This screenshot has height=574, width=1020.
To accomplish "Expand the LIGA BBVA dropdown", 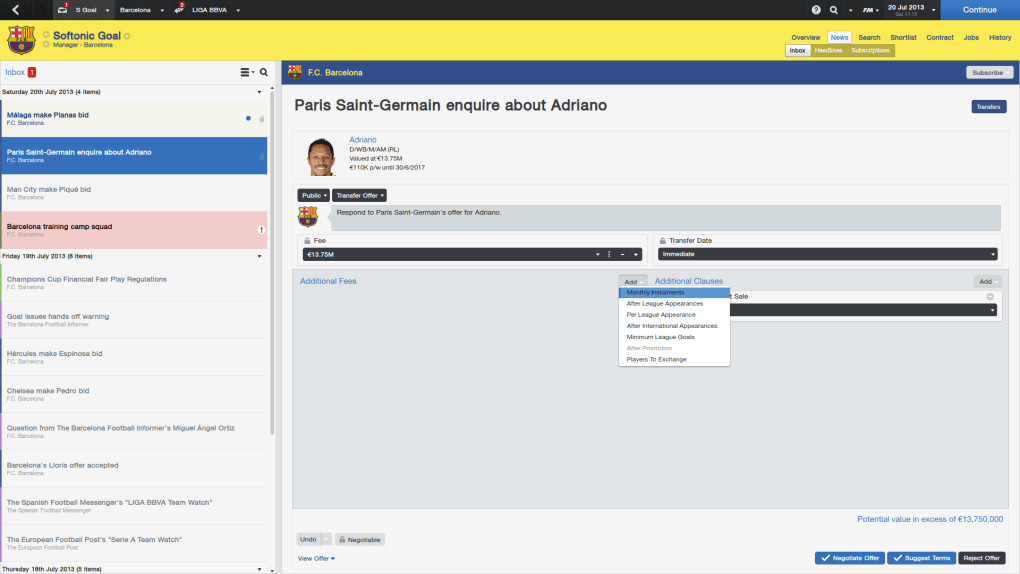I will 238,10.
